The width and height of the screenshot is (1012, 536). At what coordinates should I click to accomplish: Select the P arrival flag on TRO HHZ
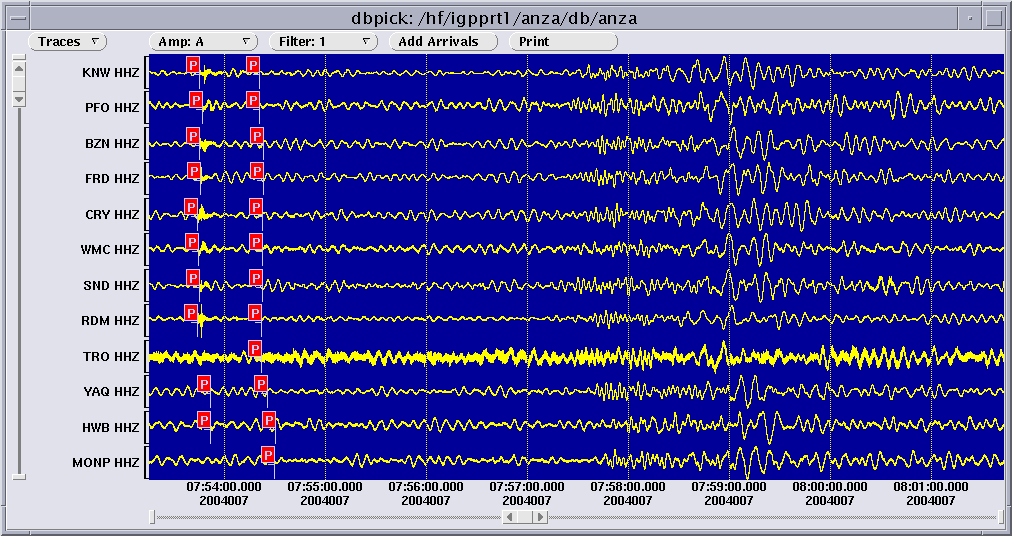255,349
